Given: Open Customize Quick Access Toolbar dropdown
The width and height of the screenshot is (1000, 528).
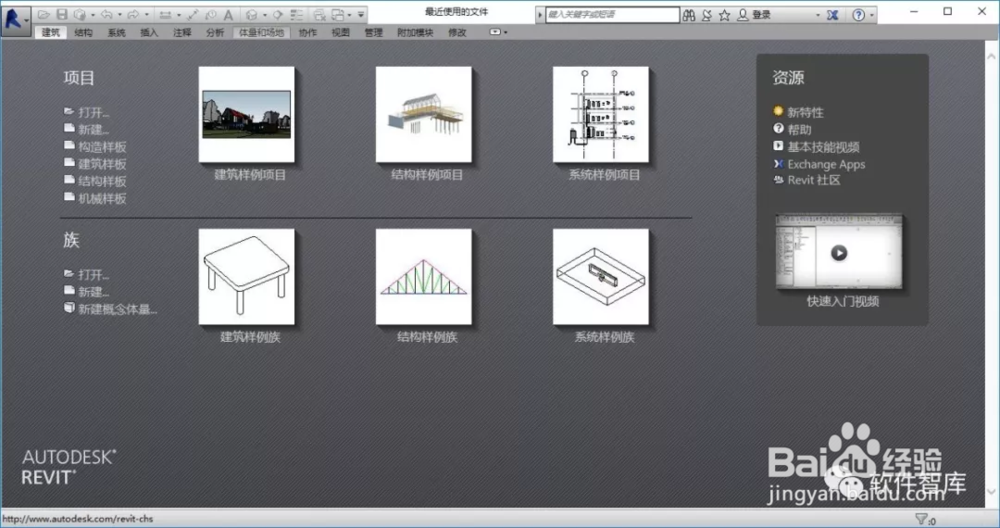Looking at the screenshot, I should [360, 15].
